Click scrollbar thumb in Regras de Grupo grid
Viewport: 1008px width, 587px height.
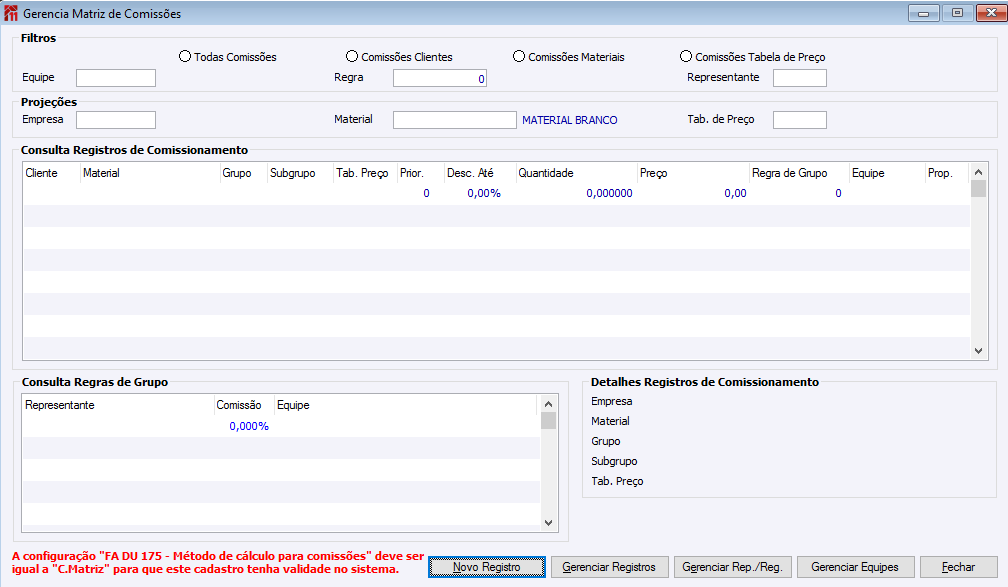(x=548, y=420)
